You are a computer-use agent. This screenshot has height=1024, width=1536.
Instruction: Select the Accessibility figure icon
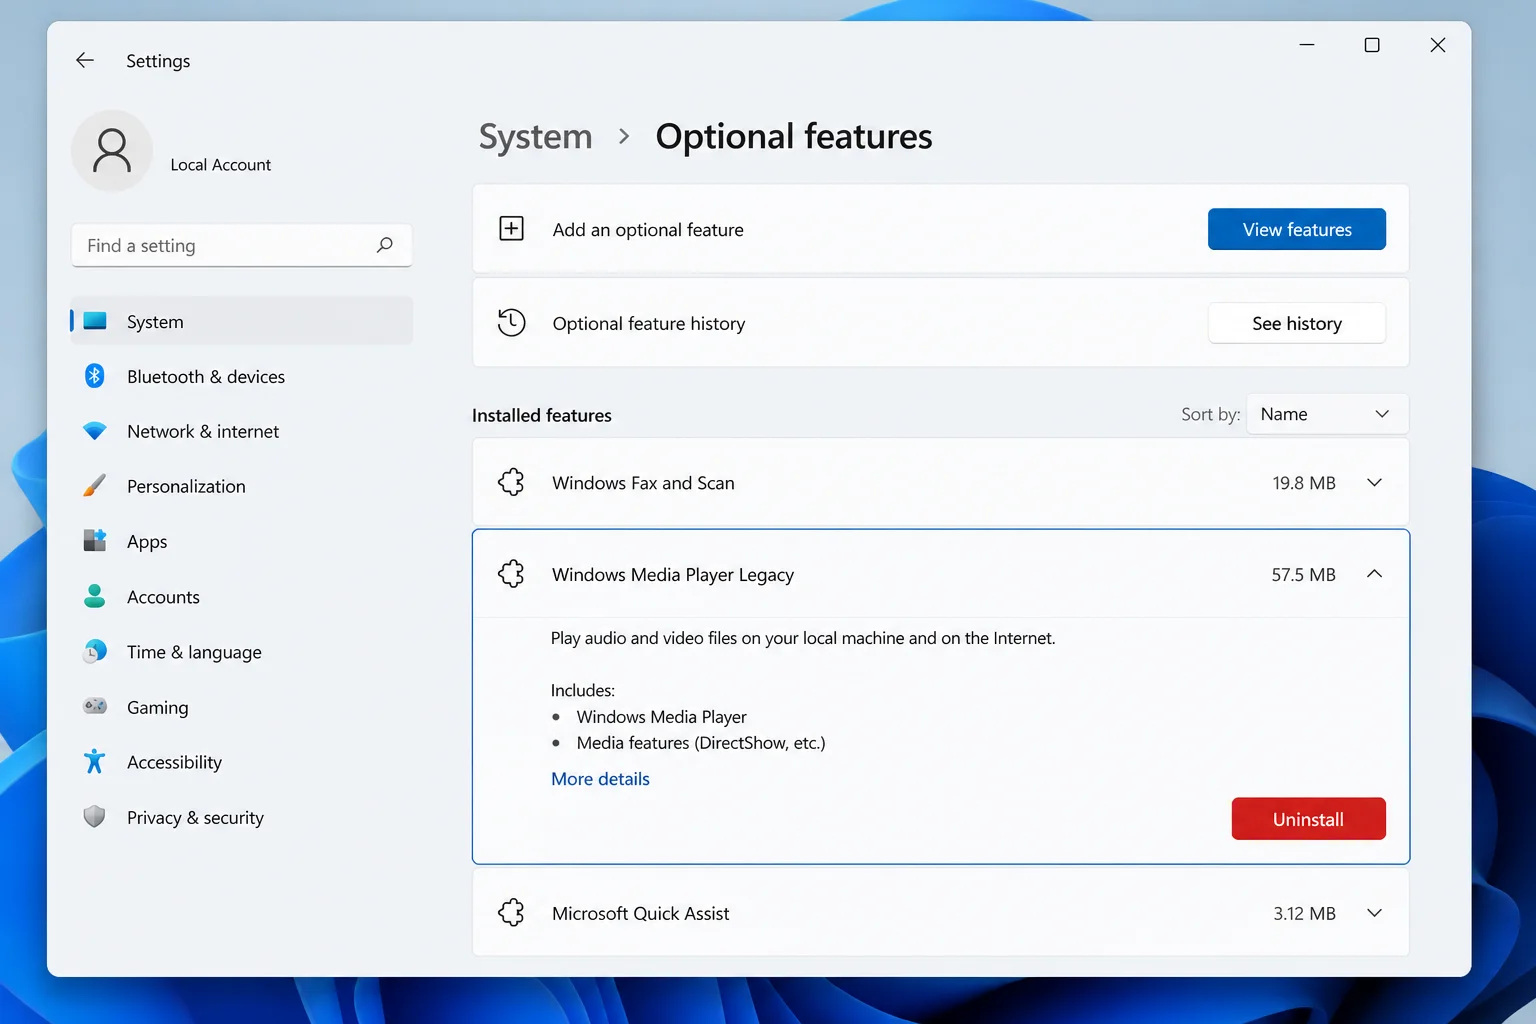tap(95, 761)
